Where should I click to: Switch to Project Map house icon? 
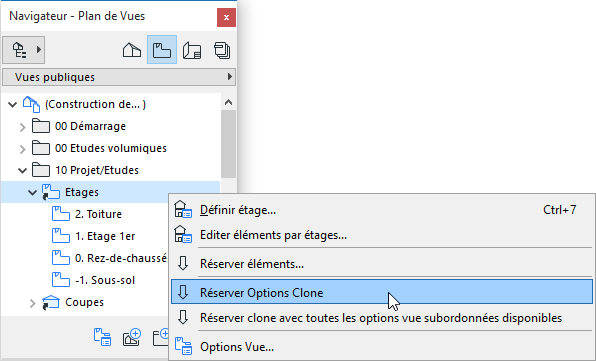(132, 50)
